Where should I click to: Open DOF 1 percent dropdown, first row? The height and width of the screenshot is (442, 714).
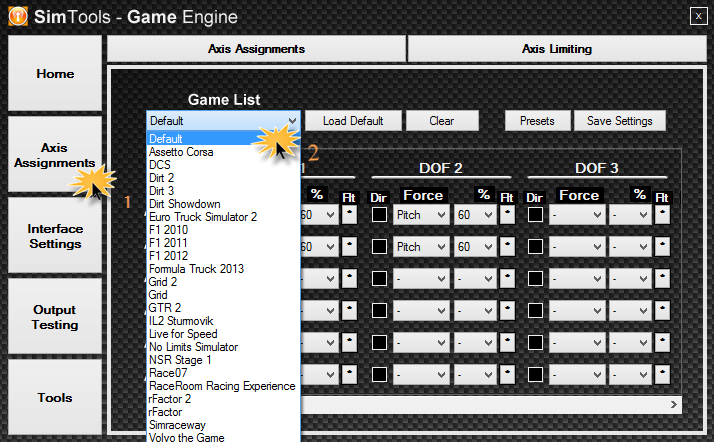[319, 215]
